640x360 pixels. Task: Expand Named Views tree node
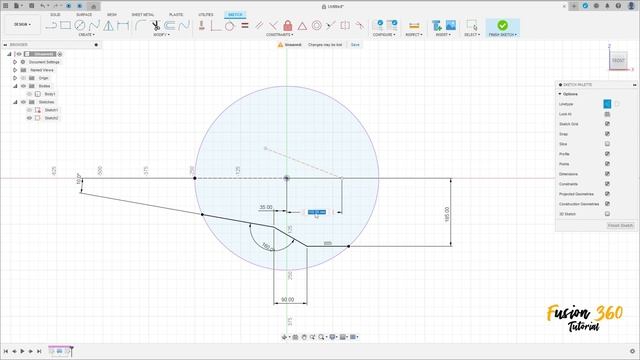coord(15,70)
